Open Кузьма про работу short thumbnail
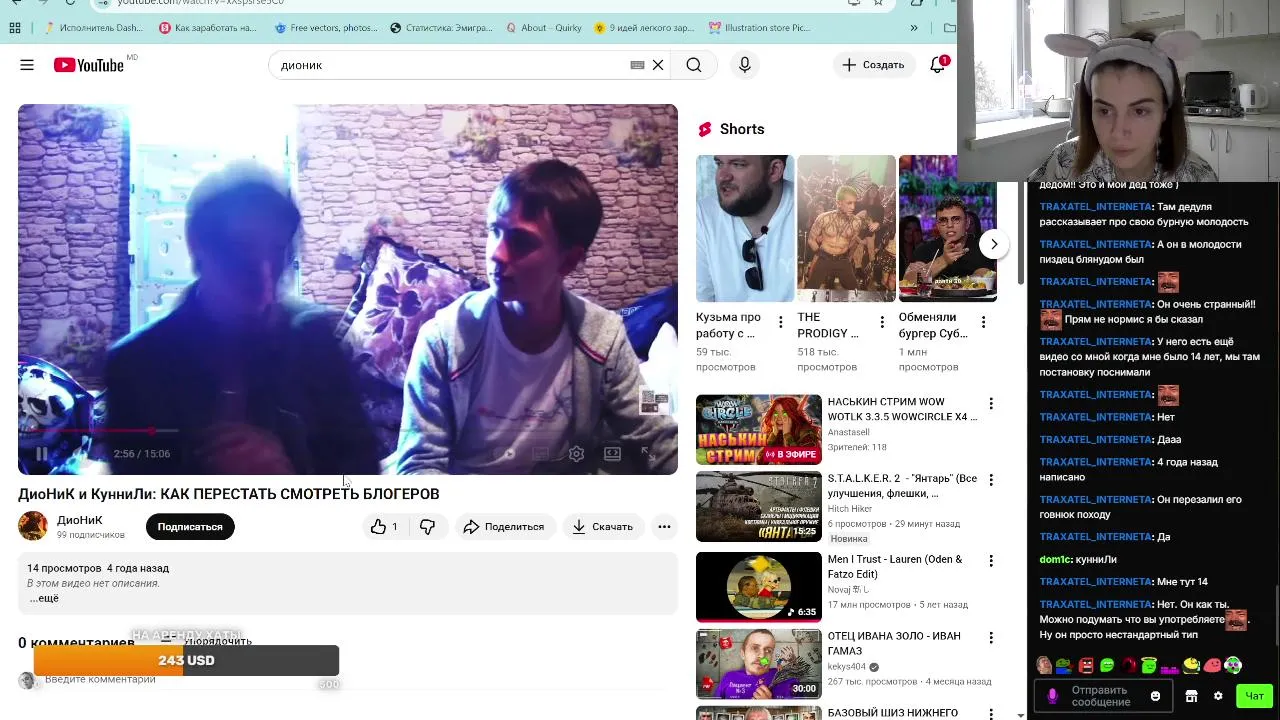 745,228
